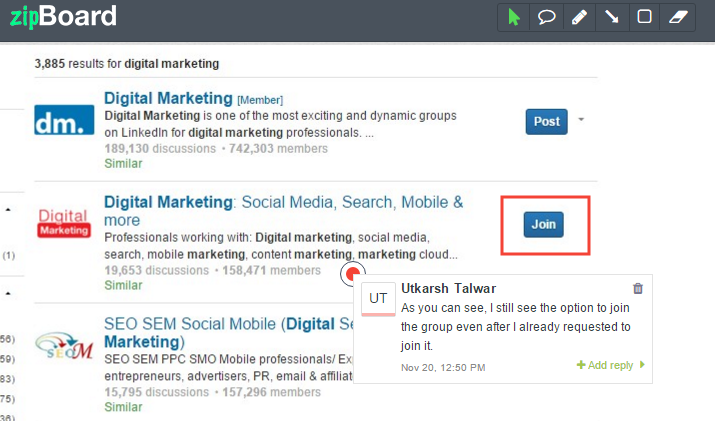The image size is (715, 421).
Task: Delete Utkarsh Talwar's comment with trash icon
Action: click(638, 288)
